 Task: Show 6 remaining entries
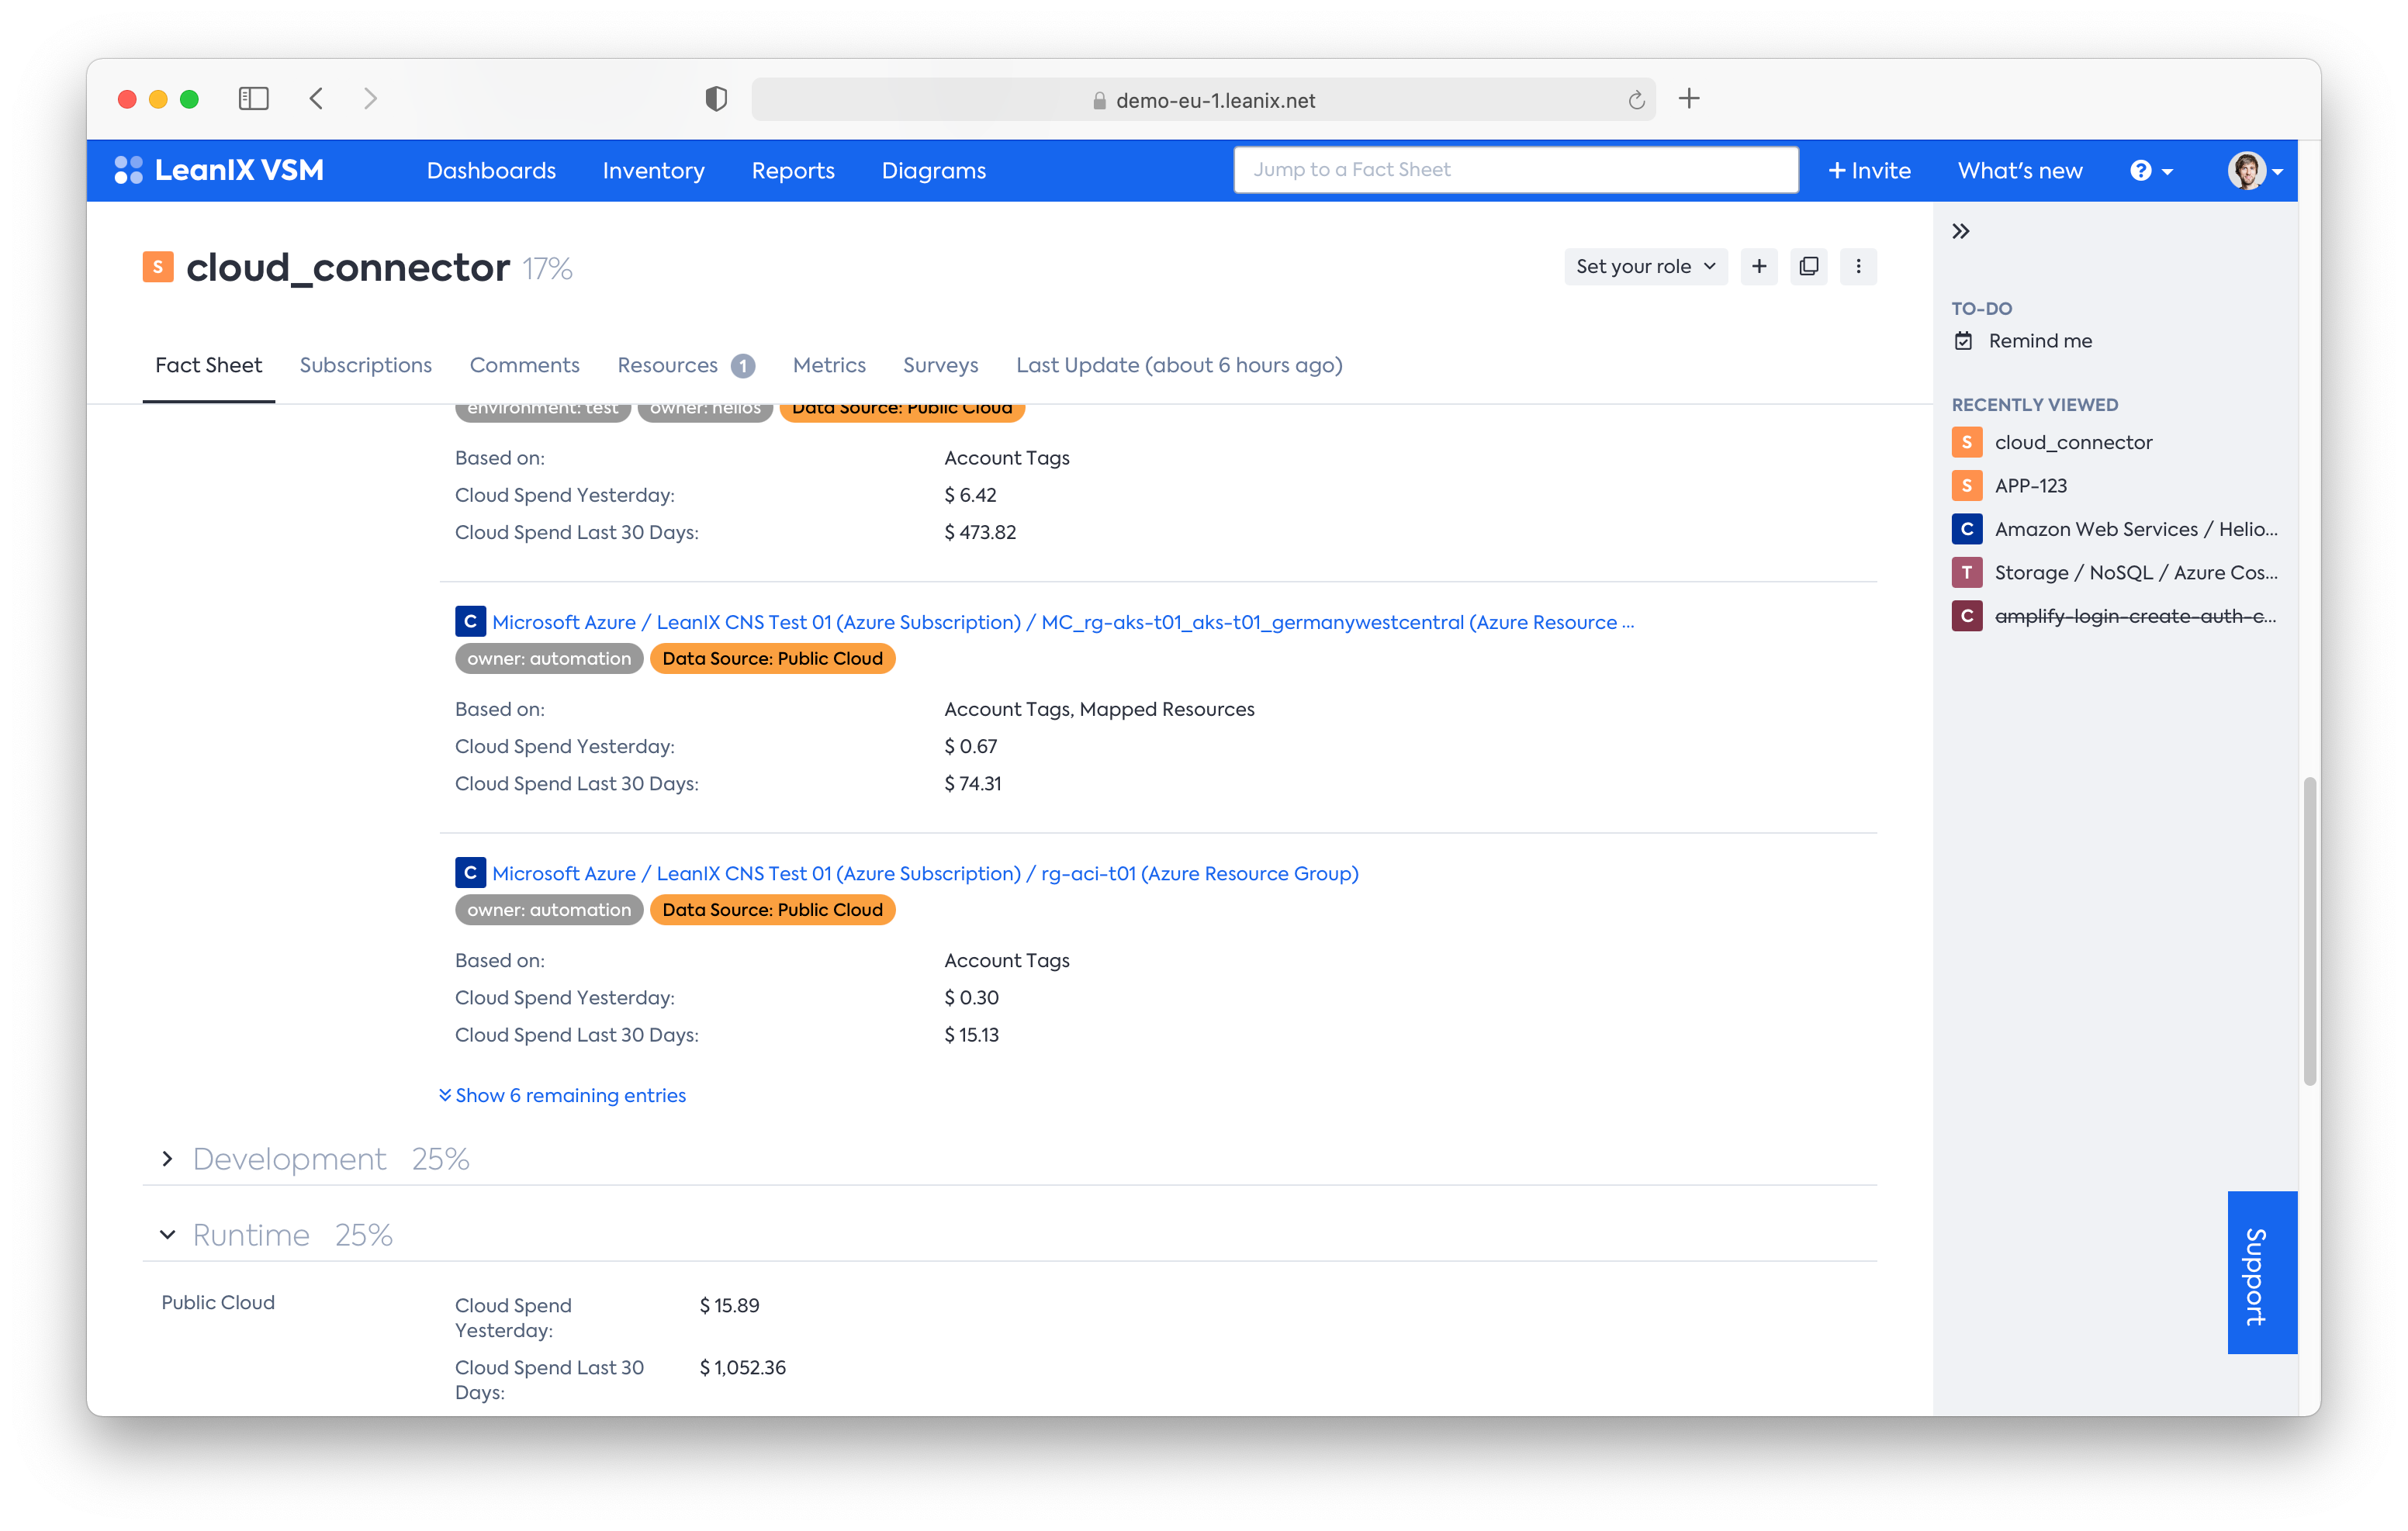(x=562, y=1095)
